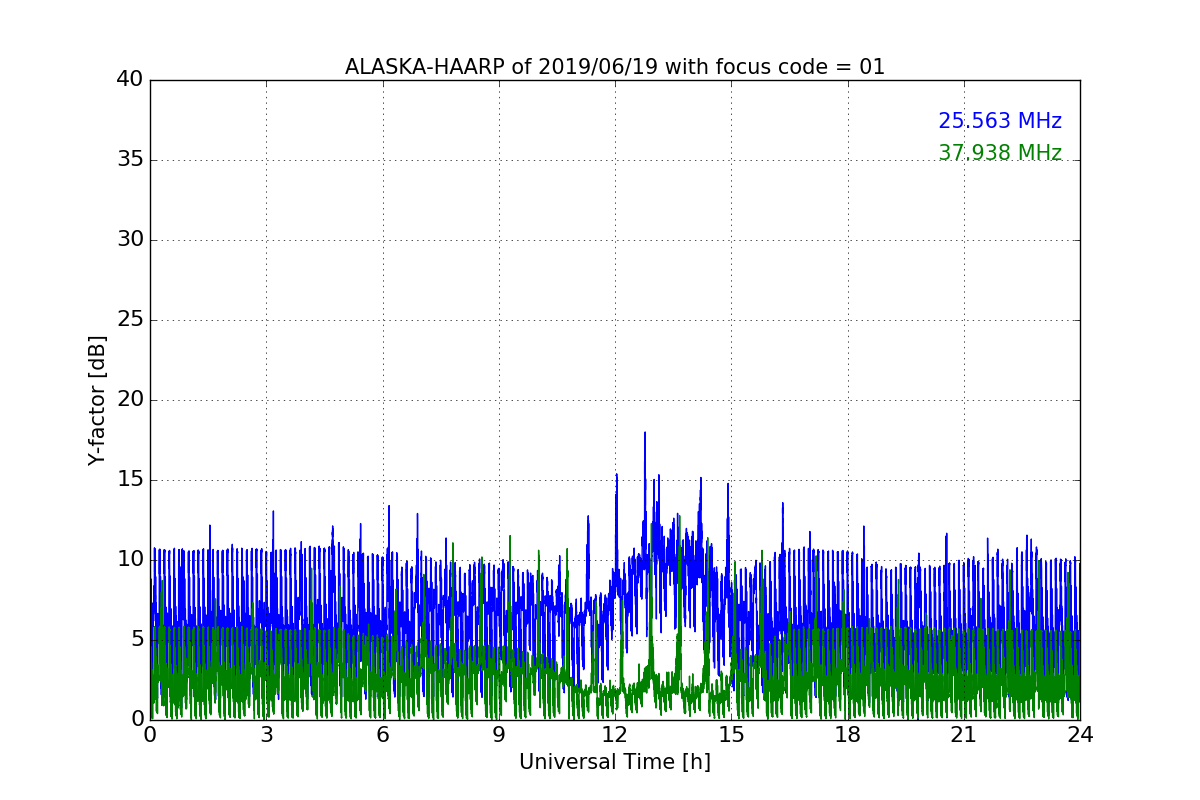The height and width of the screenshot is (800, 1200).
Task: Select the 37.938 MHz legend label
Action: (1000, 153)
